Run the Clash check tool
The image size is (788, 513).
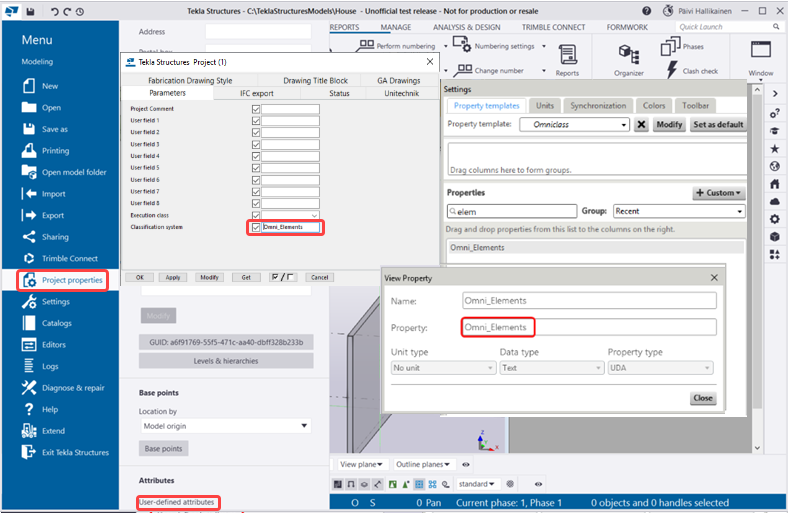[x=672, y=71]
